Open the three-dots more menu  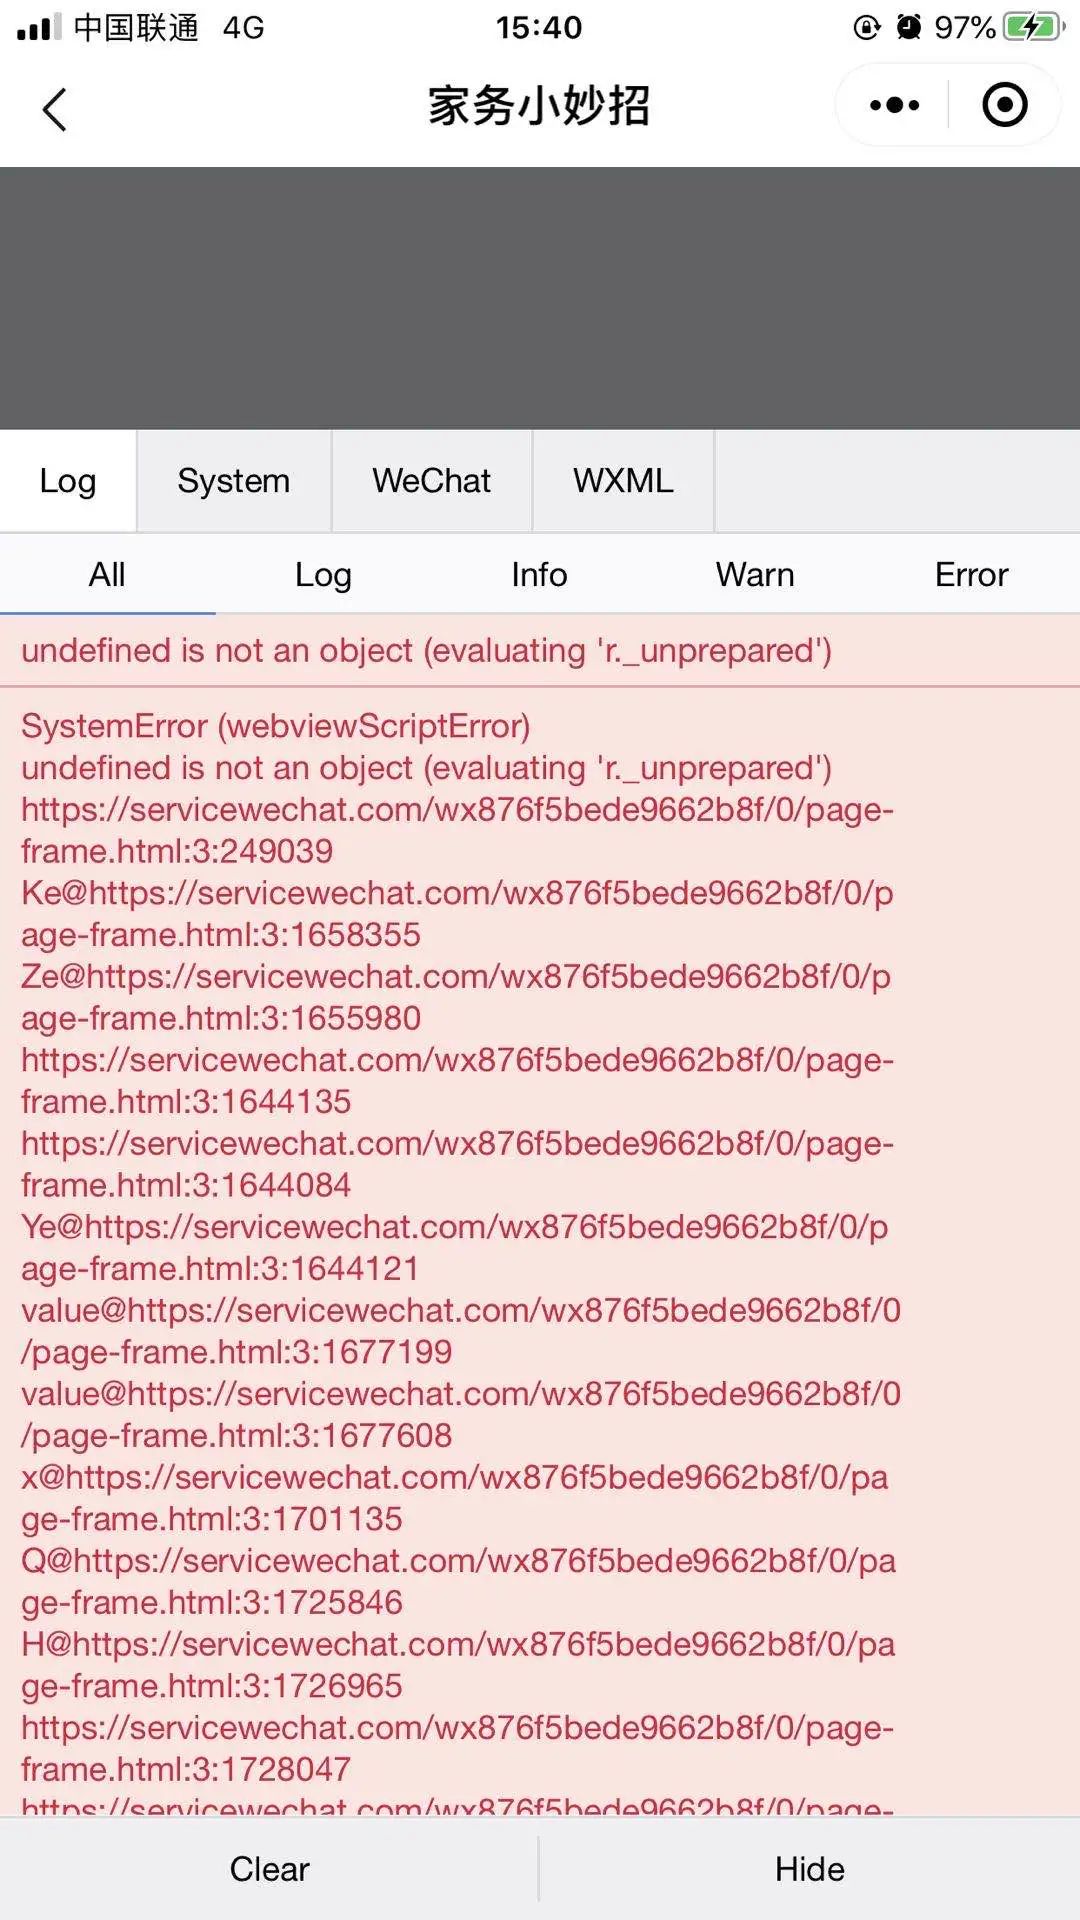[x=894, y=105]
